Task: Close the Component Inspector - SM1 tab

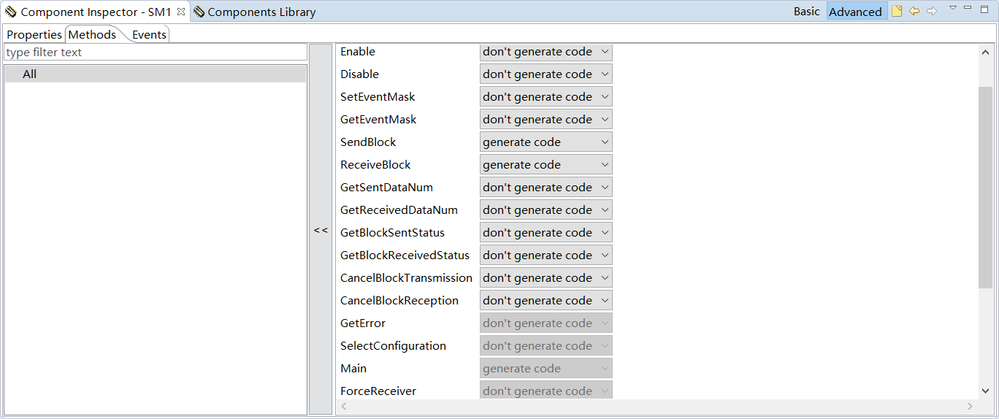Action: pos(181,12)
